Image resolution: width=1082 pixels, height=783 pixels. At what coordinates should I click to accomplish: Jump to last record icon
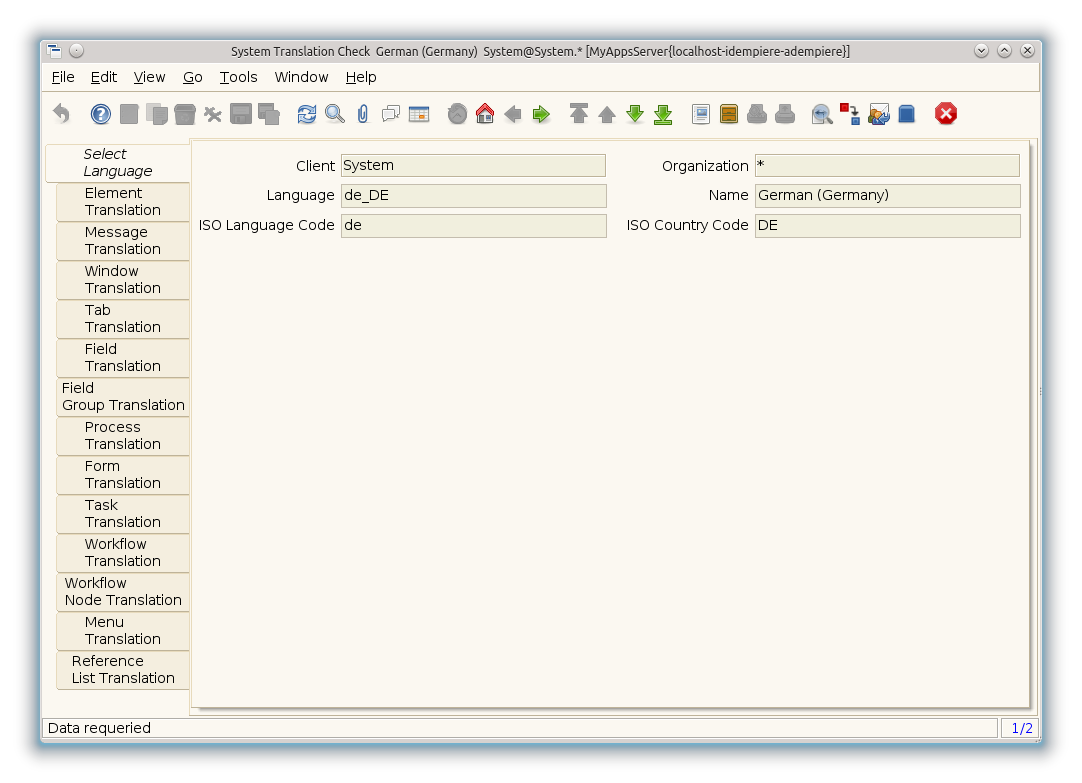point(663,114)
